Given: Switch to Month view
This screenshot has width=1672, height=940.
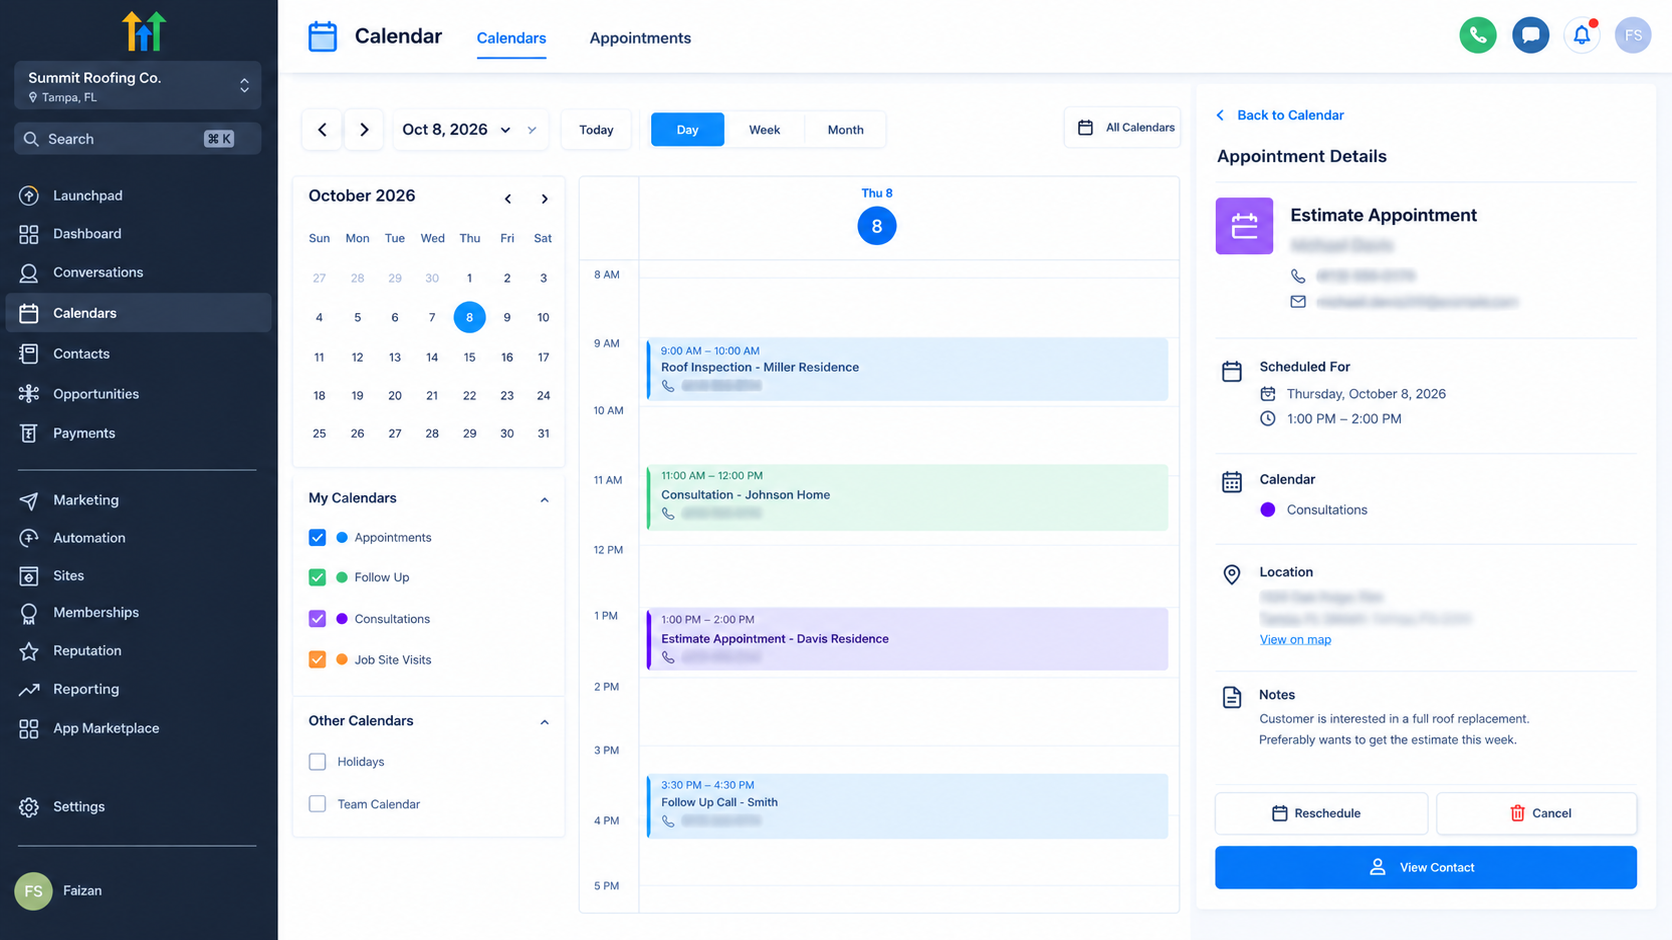Looking at the screenshot, I should (x=845, y=130).
